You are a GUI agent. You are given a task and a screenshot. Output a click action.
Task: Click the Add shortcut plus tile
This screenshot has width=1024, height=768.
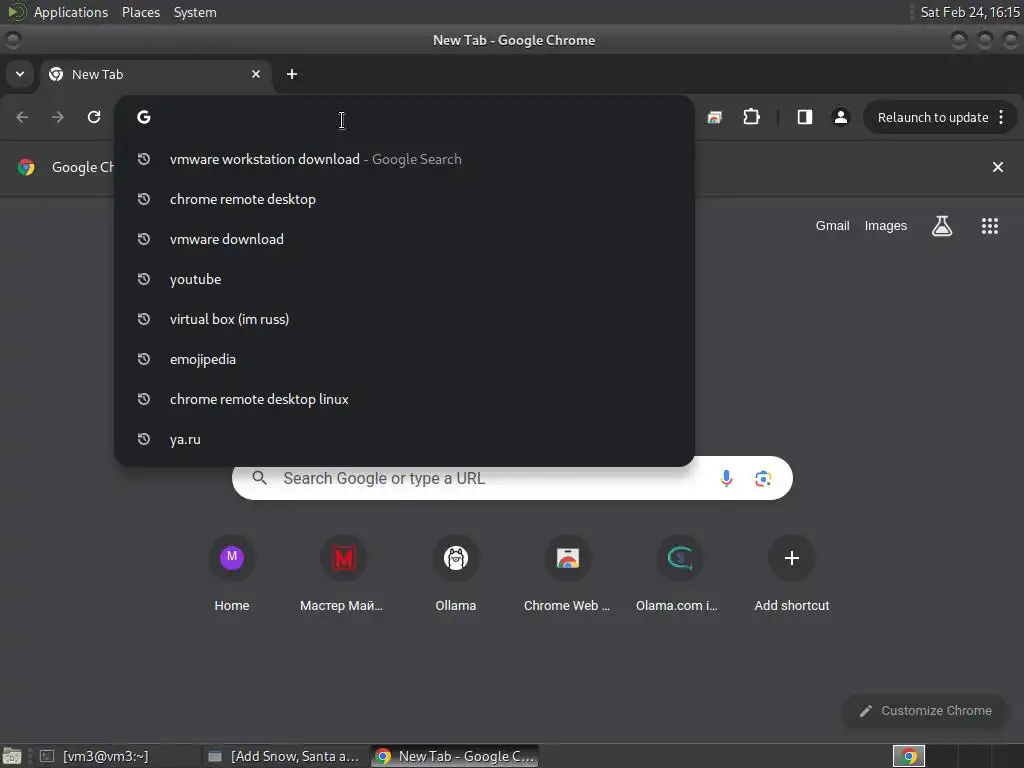click(792, 574)
